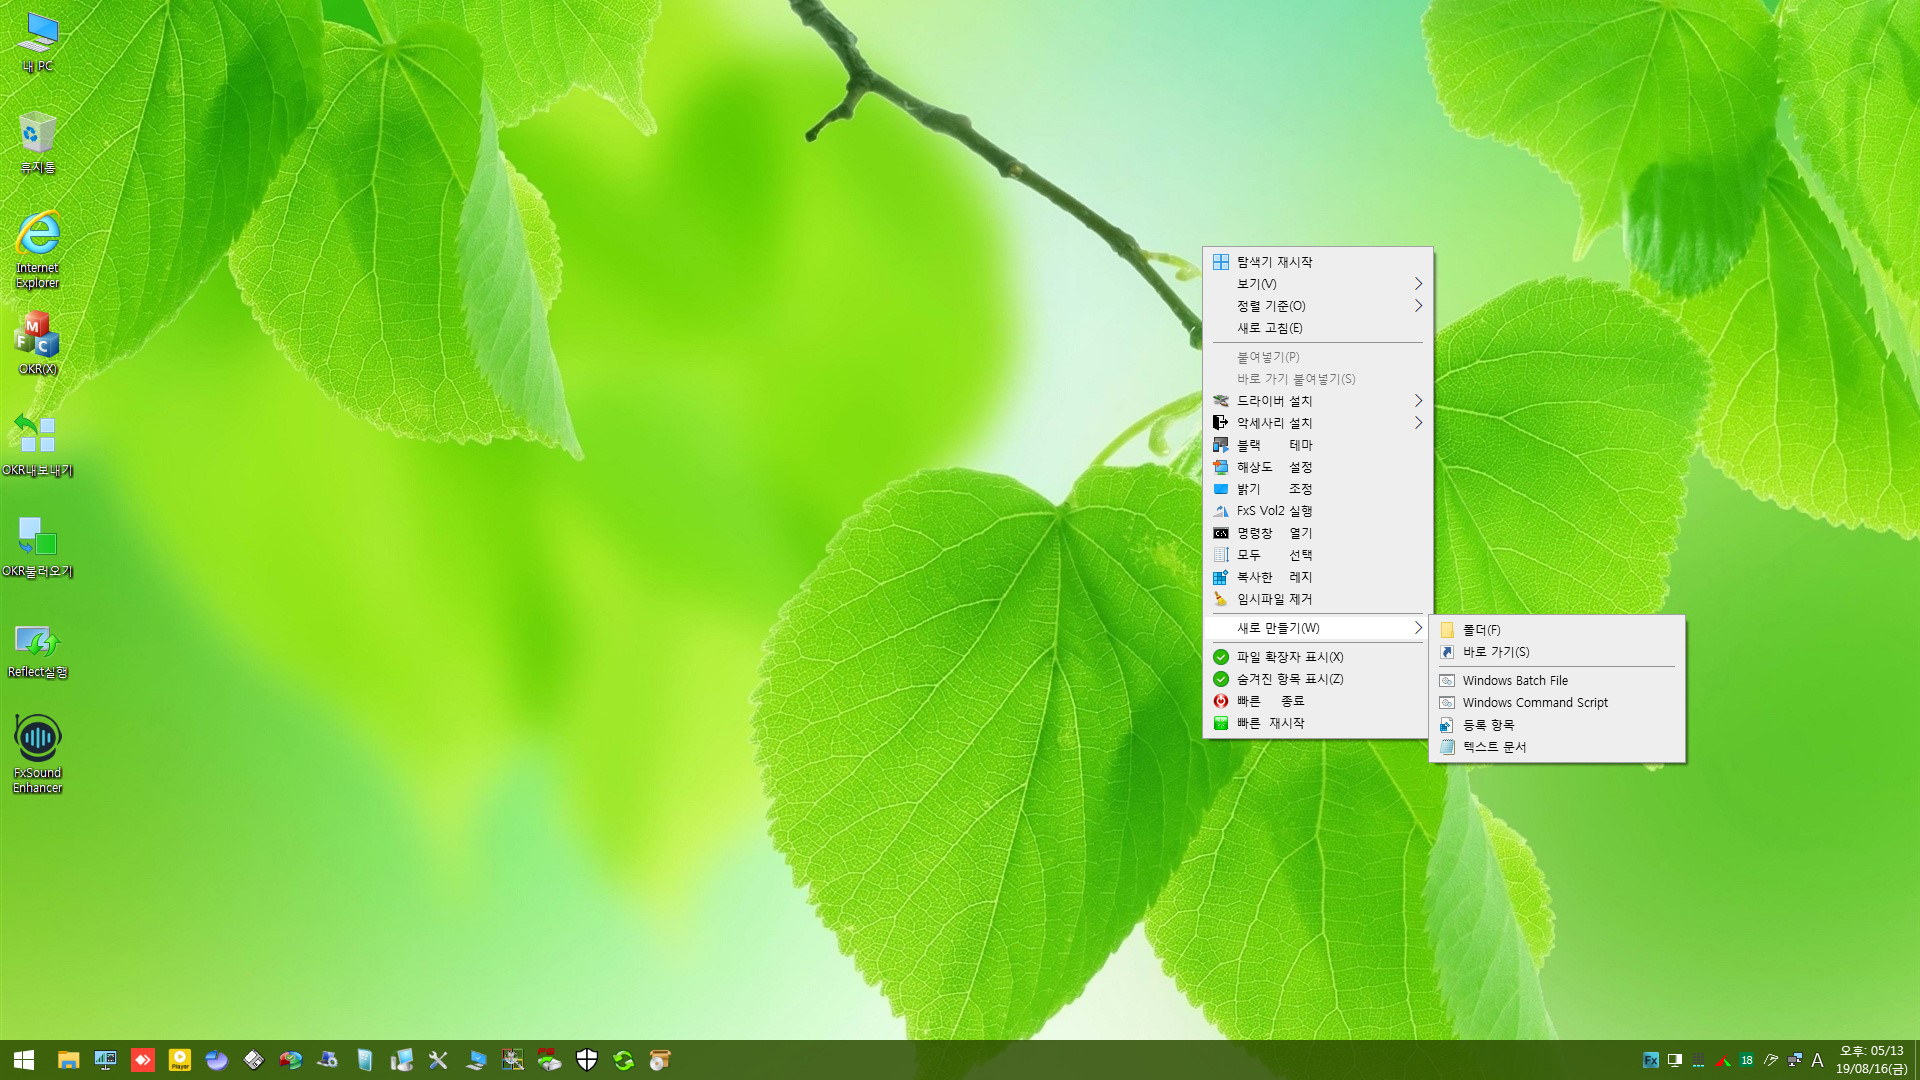The width and height of the screenshot is (1920, 1080).
Task: Create new 텍스트 문서 from submenu
Action: (x=1557, y=747)
